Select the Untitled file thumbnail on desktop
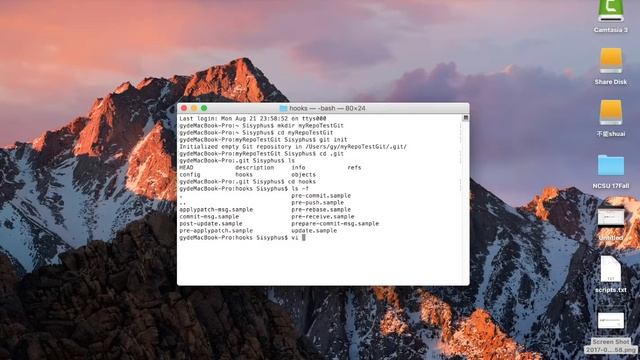Viewport: 640px width, 360px height. click(611, 218)
